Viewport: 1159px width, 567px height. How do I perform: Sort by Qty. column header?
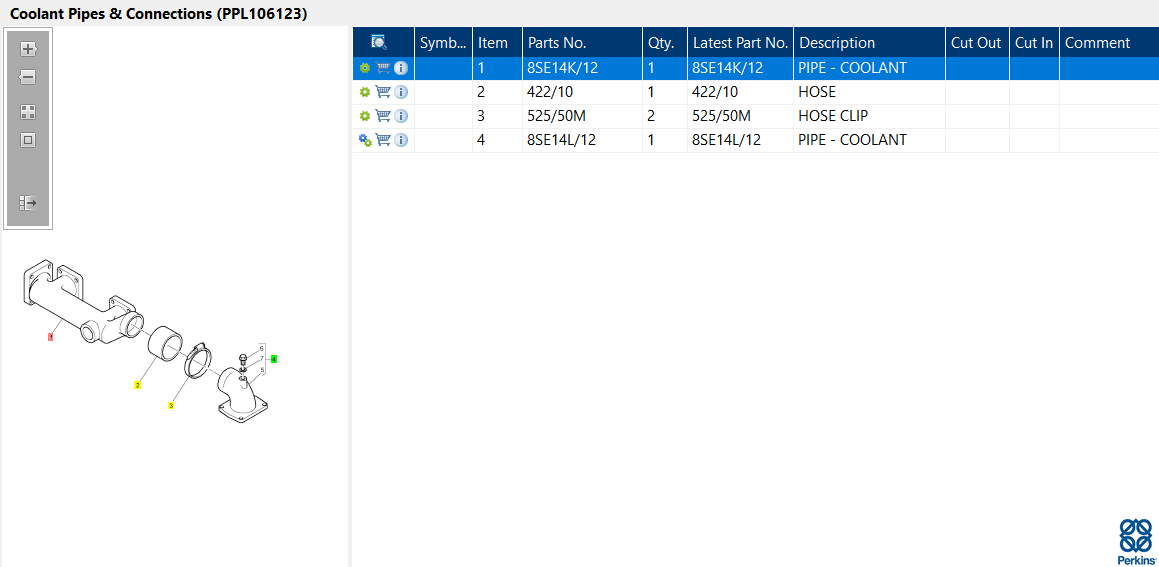coord(665,43)
